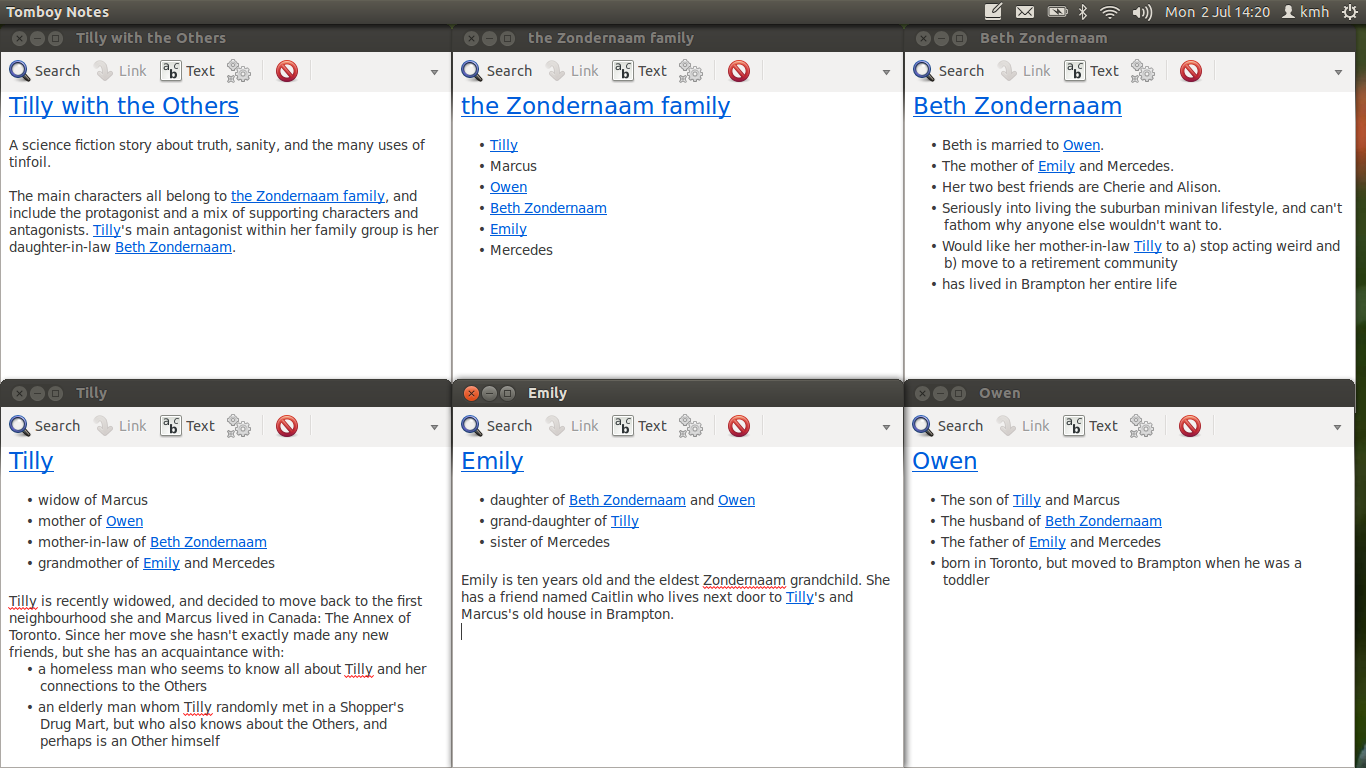Image resolution: width=1366 pixels, height=768 pixels.
Task: Open Text menu in Beth Zondernaam window
Action: [1092, 71]
